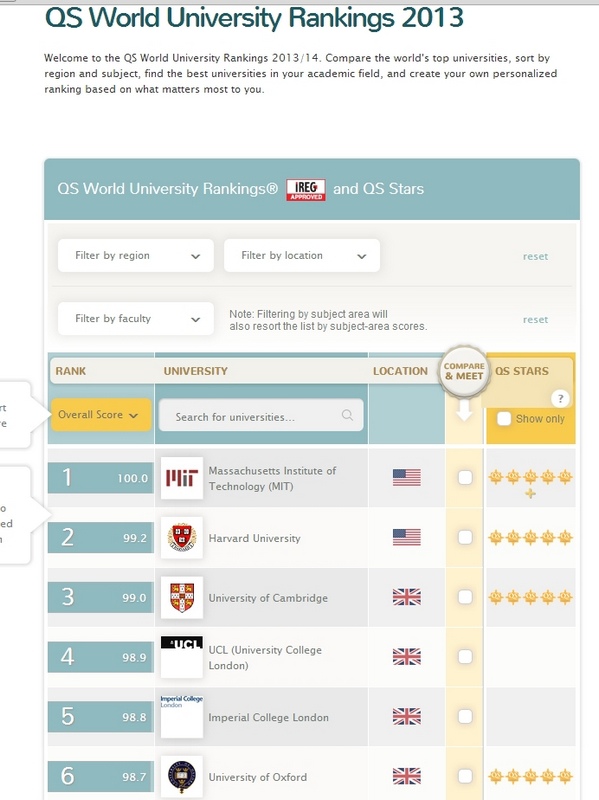The width and height of the screenshot is (599, 800).
Task: Open the Filter by region dropdown
Action: click(x=136, y=256)
